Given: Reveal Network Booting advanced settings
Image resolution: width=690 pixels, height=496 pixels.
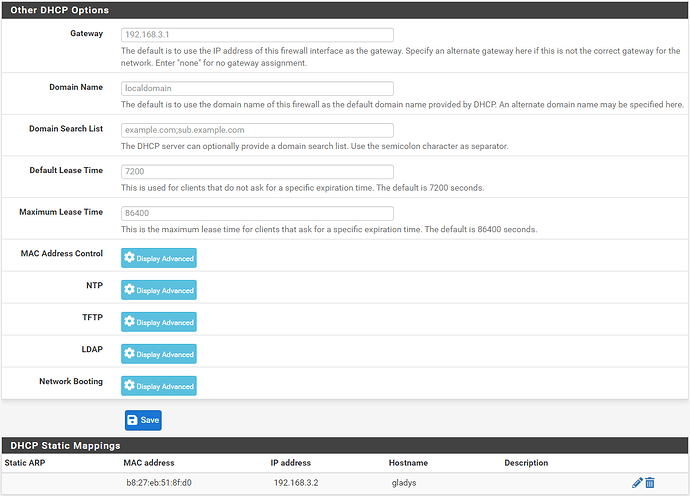Looking at the screenshot, I should [x=159, y=386].
